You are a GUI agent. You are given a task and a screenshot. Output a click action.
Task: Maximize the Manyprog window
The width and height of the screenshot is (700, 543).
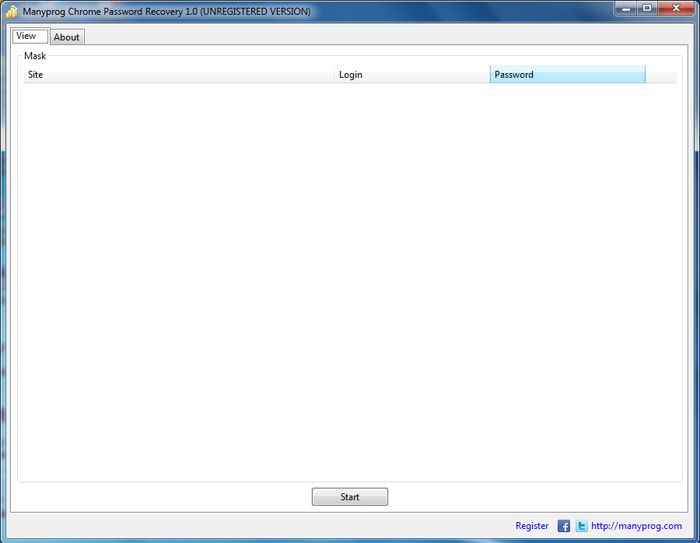tap(646, 8)
